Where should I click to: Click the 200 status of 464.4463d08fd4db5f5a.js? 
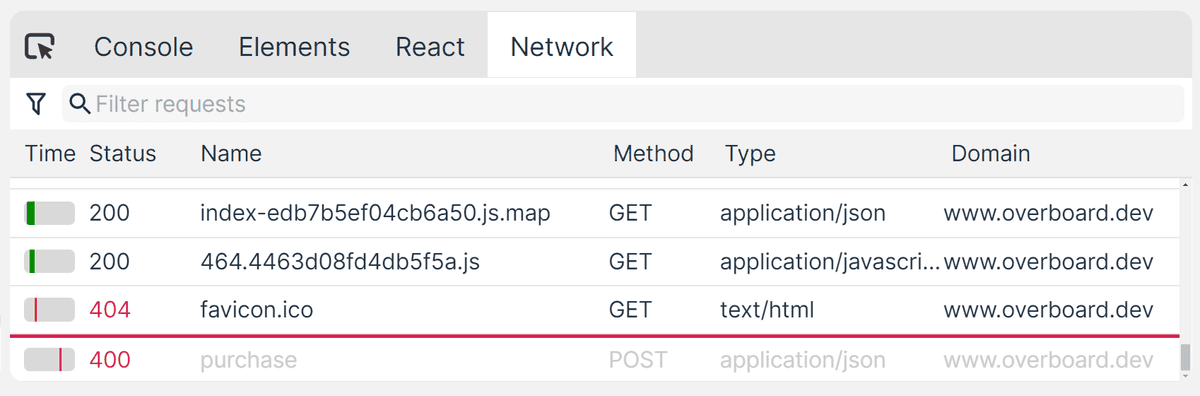click(x=109, y=261)
